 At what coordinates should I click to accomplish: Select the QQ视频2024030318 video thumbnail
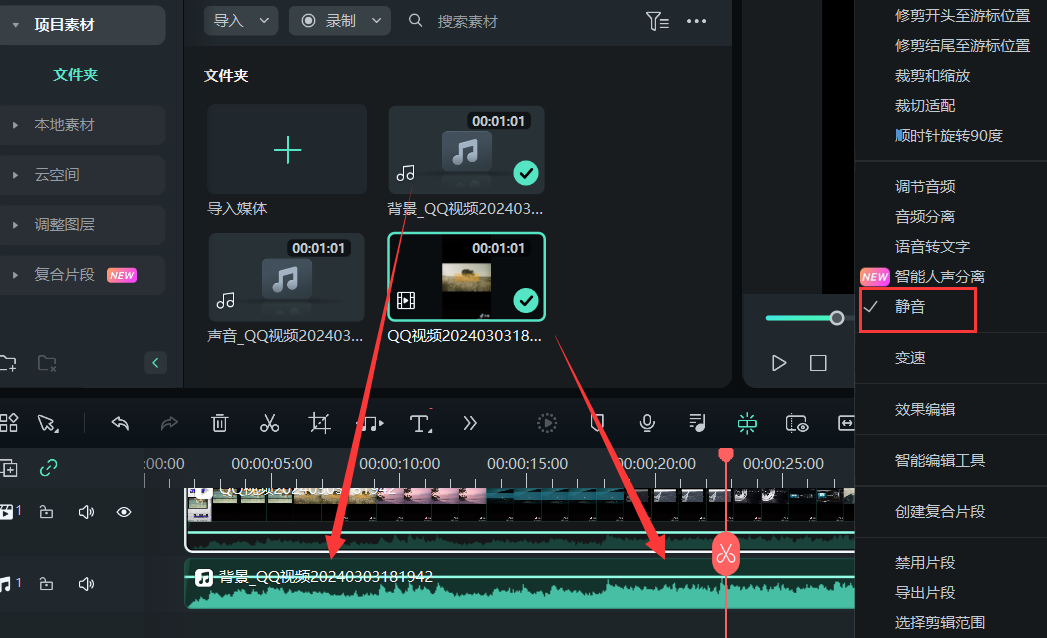[x=466, y=277]
